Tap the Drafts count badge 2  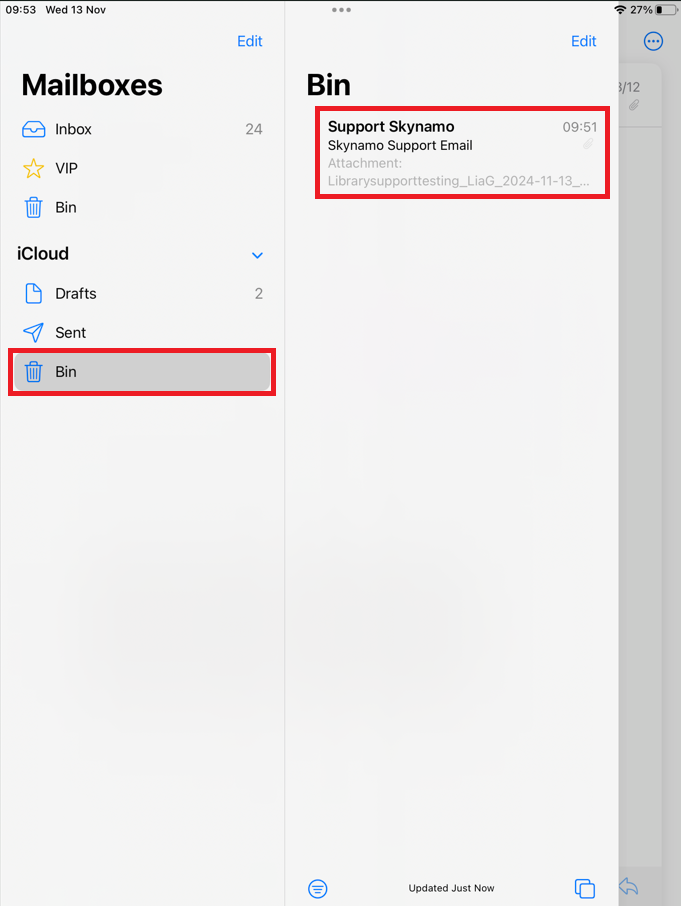(x=258, y=293)
